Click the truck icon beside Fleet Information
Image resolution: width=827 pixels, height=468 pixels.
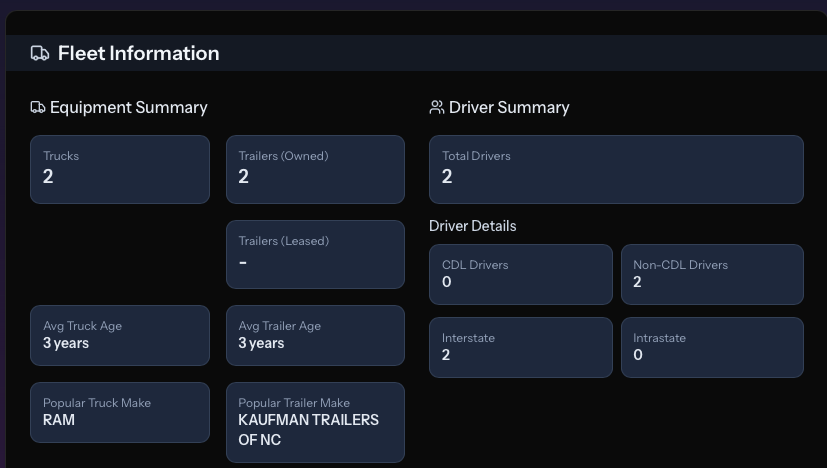40,53
